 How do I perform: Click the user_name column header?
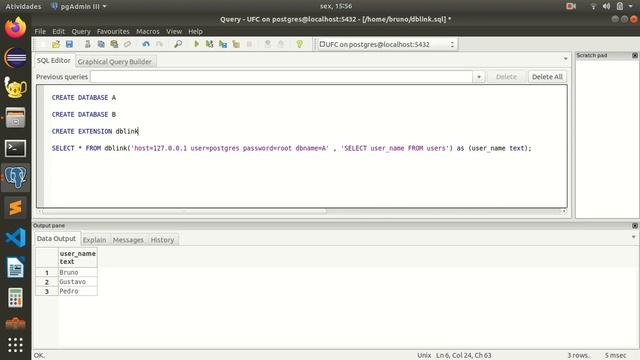(78, 258)
